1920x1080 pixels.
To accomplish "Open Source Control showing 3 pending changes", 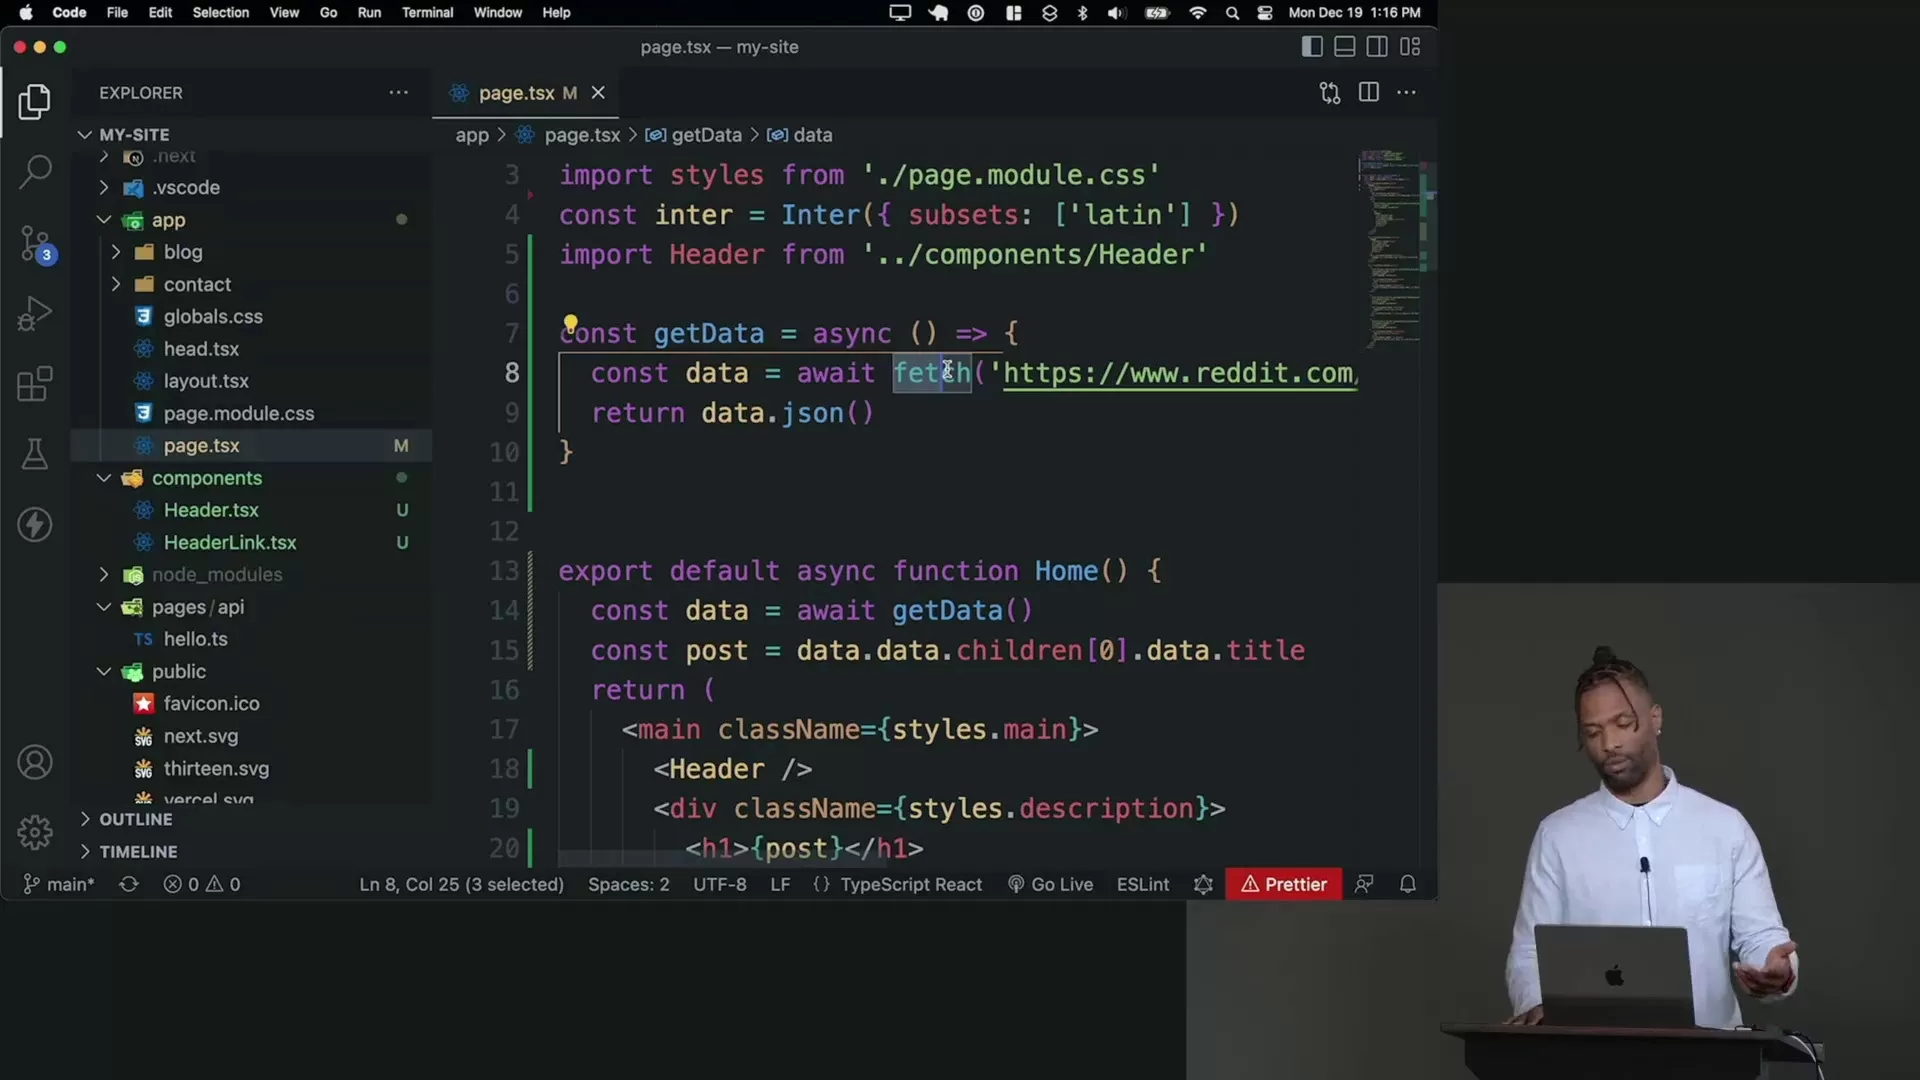I will 34,243.
